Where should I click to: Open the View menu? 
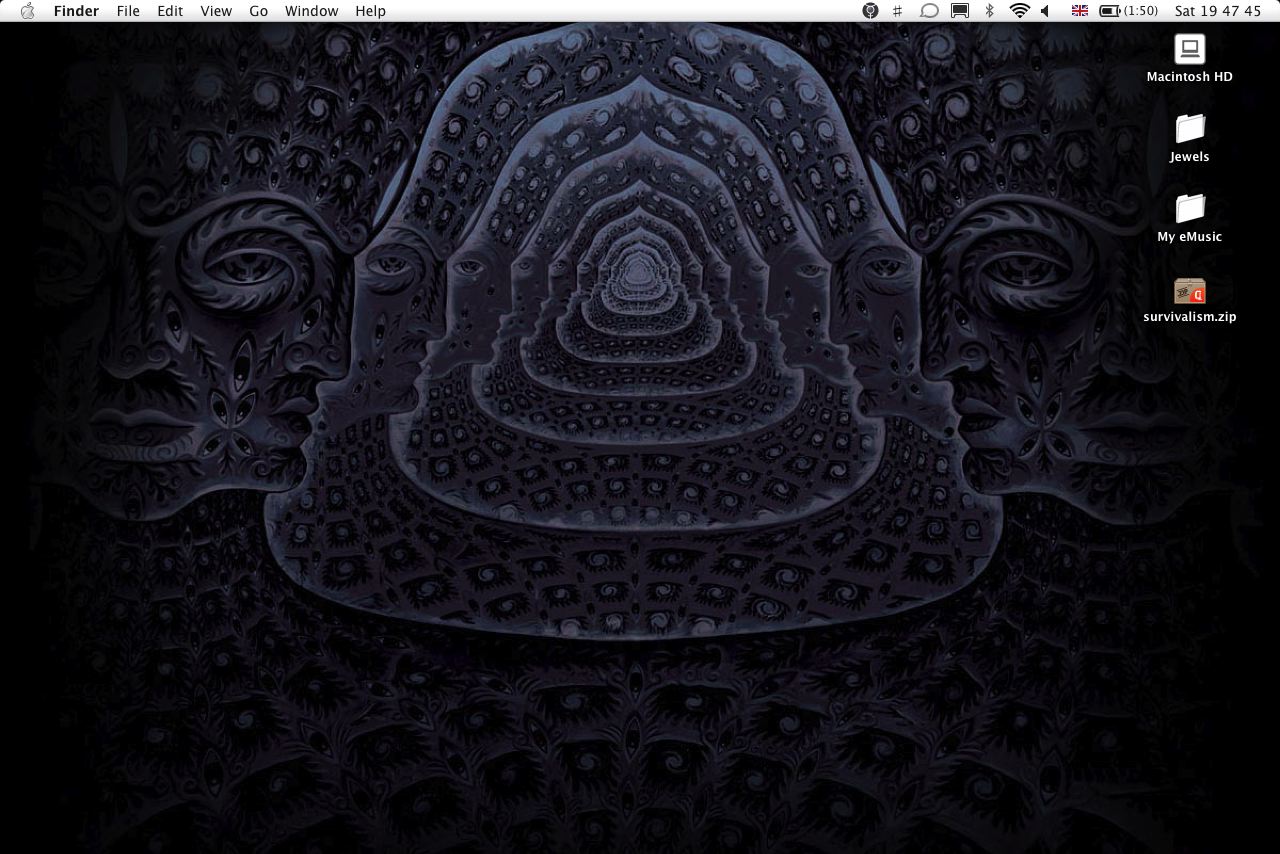tap(216, 11)
